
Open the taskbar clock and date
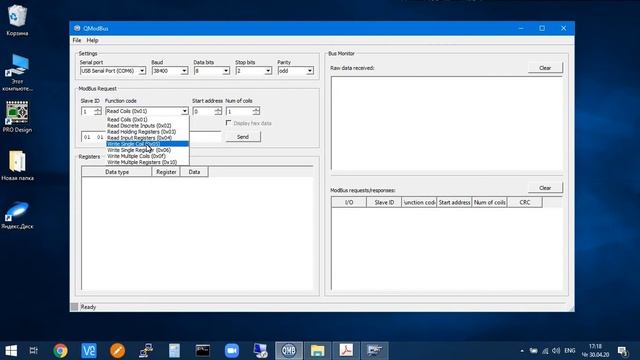point(595,351)
